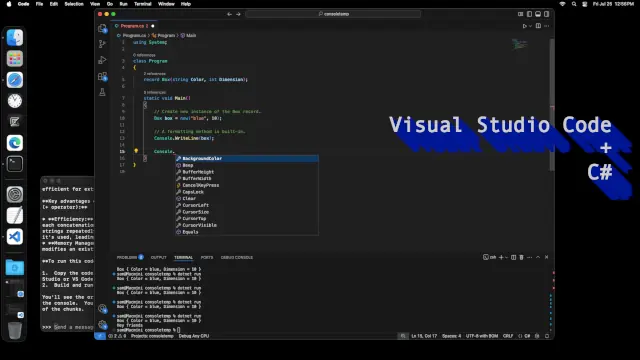Open the Explorer view in activity bar
The height and width of the screenshot is (360, 640).
[102, 28]
